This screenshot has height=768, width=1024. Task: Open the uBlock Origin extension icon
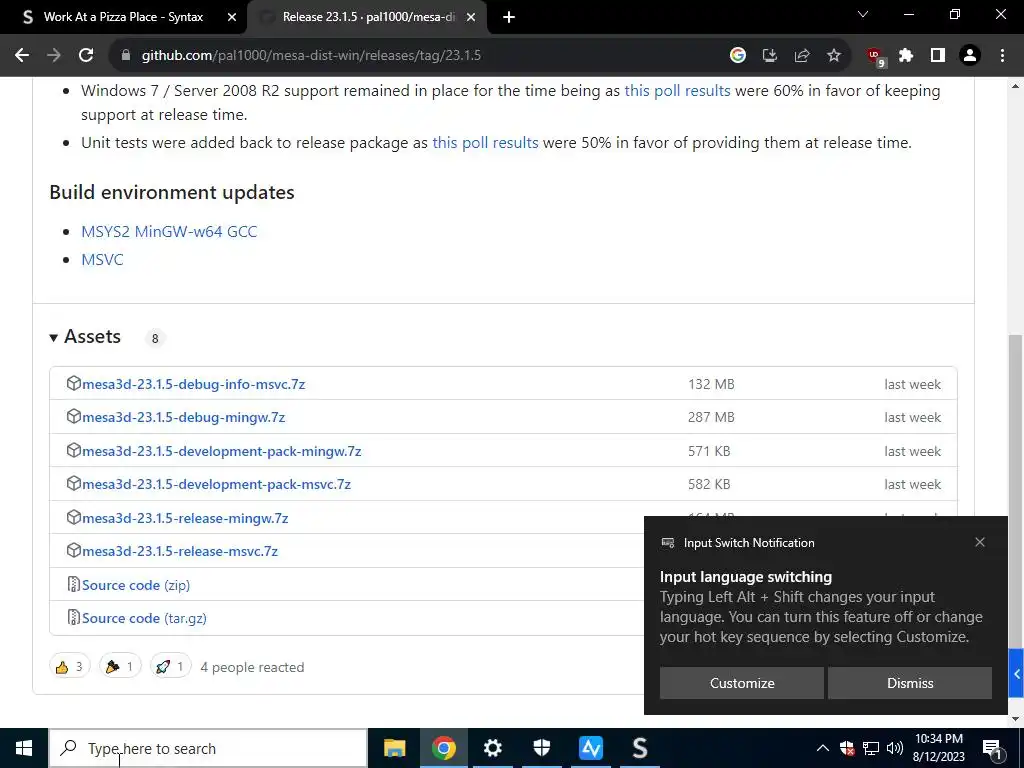tap(876, 57)
